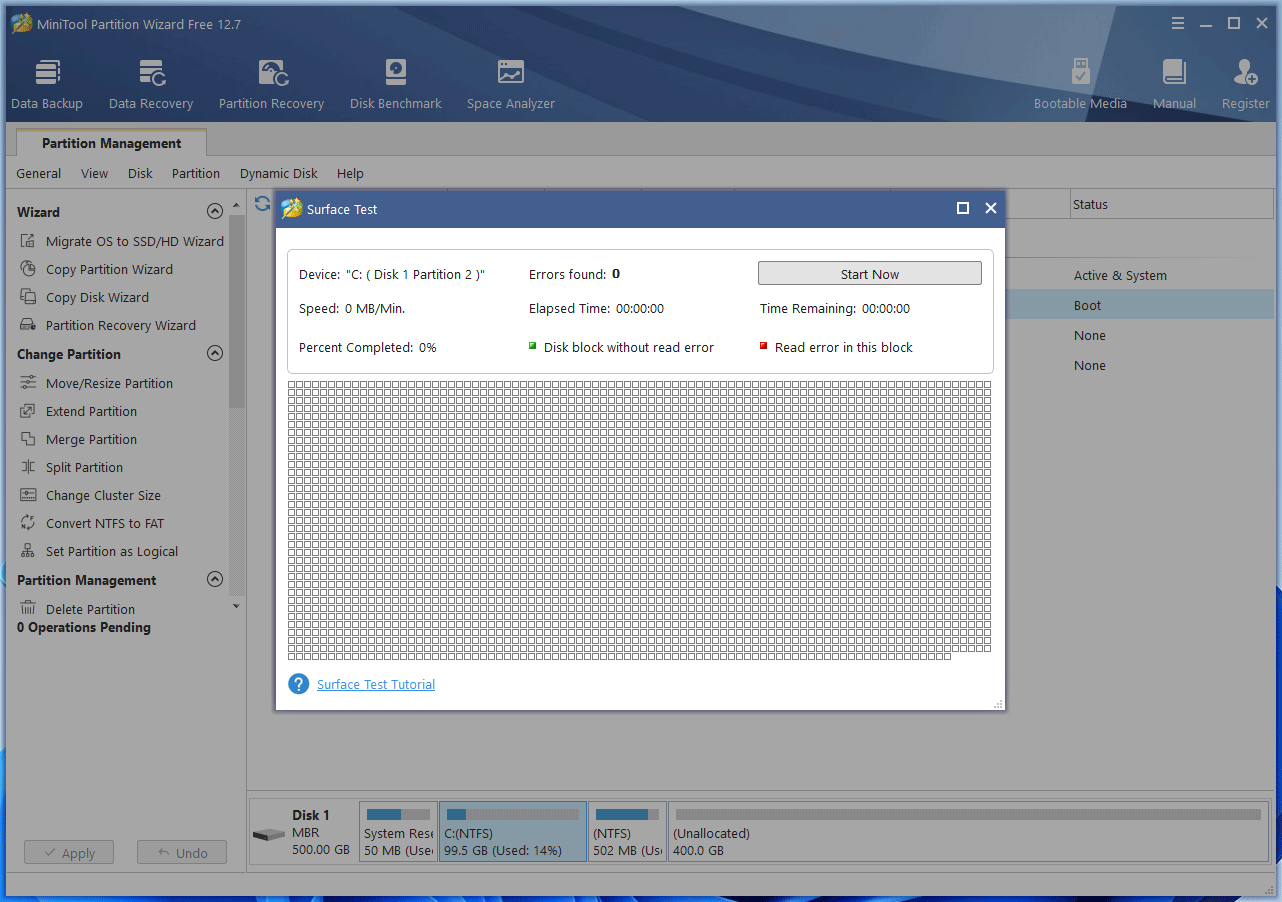Open the View menu
Viewport: 1282px width, 902px height.
point(95,173)
